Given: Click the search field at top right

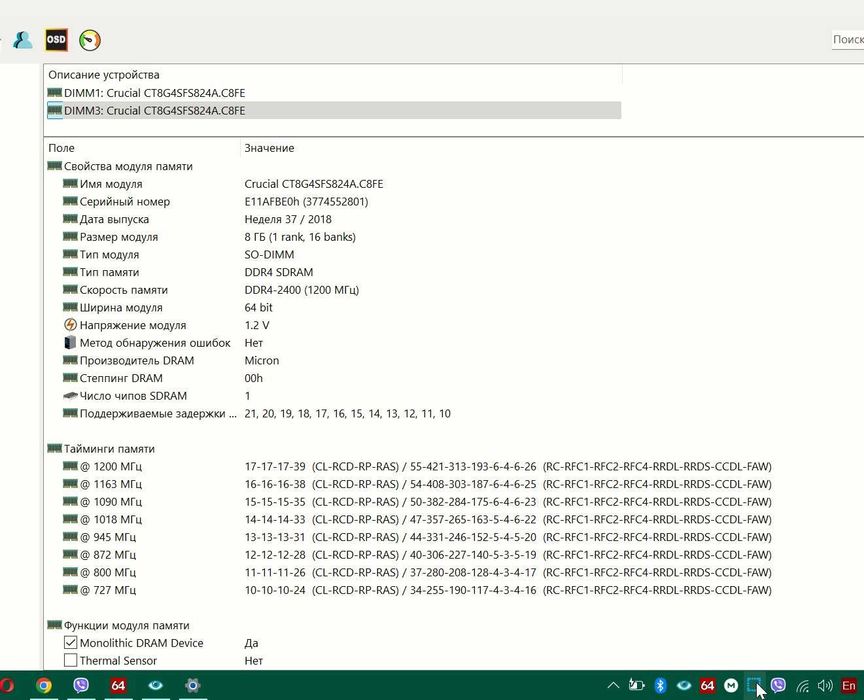Looking at the screenshot, I should [x=848, y=39].
